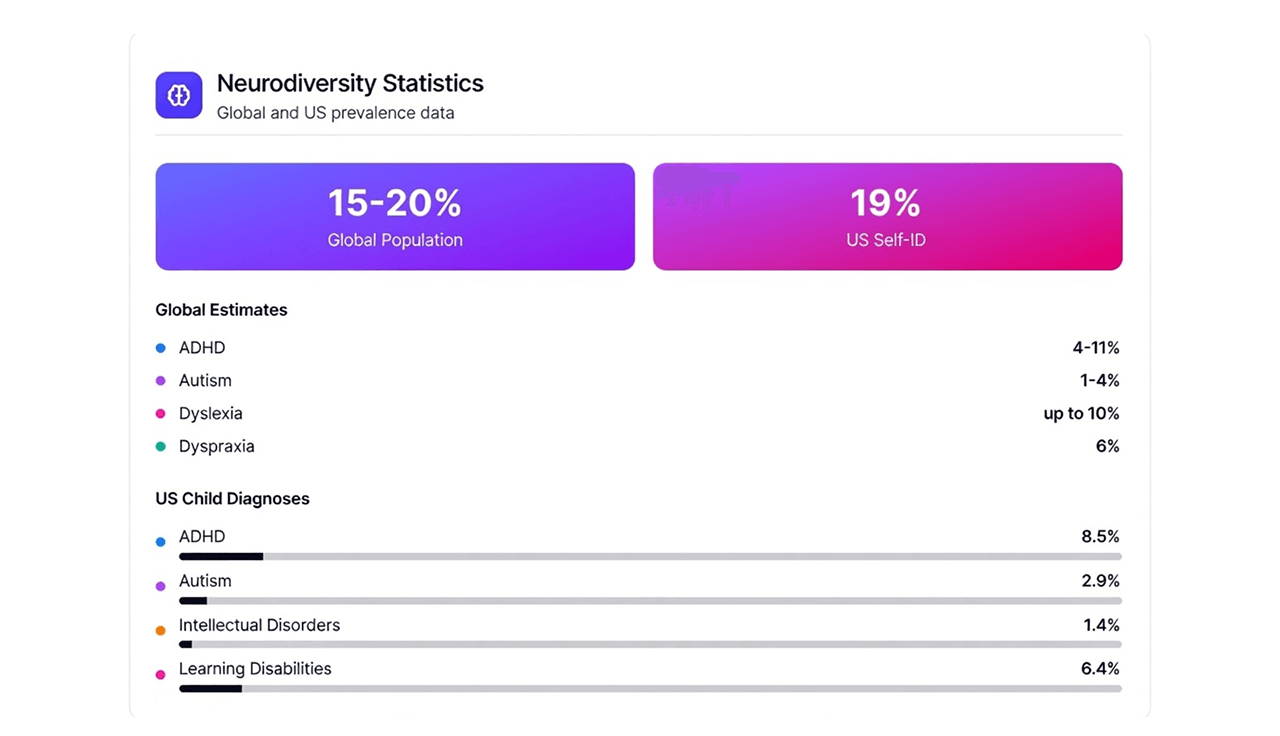Click the purple brain icon
This screenshot has height=736, width=1280.
coord(179,95)
